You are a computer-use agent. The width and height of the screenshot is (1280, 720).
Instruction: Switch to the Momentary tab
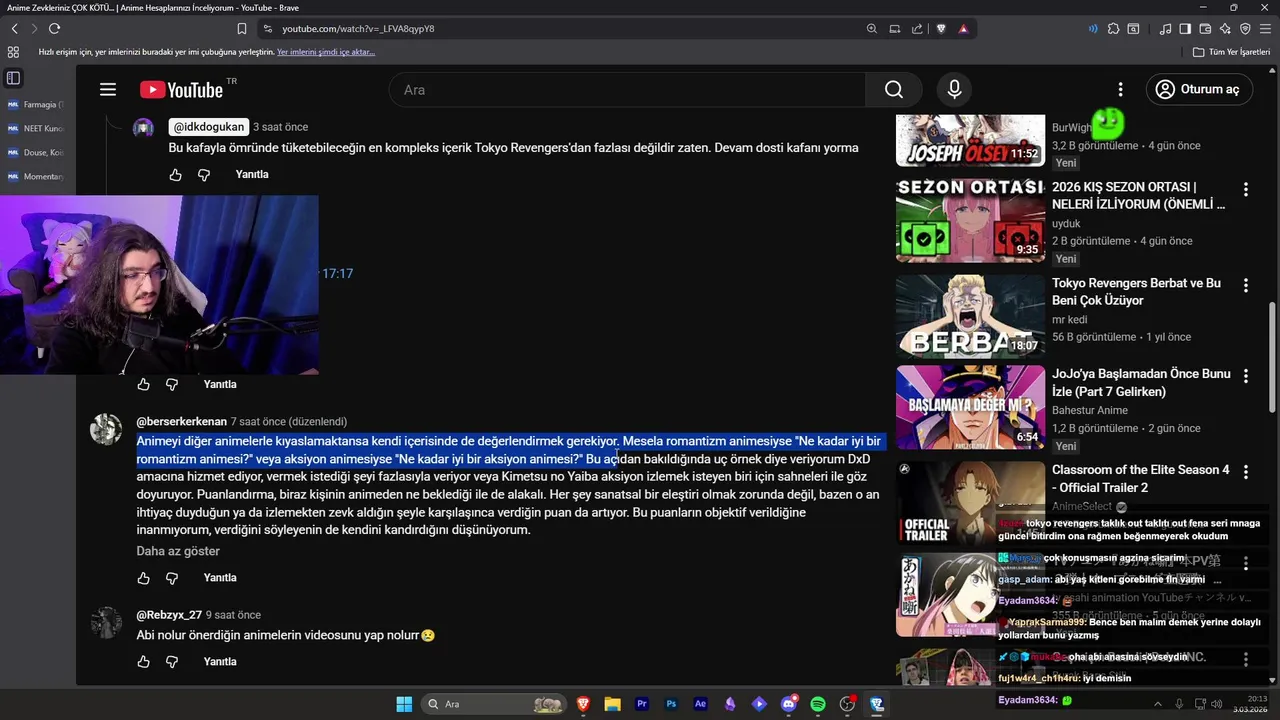pyautogui.click(x=35, y=176)
